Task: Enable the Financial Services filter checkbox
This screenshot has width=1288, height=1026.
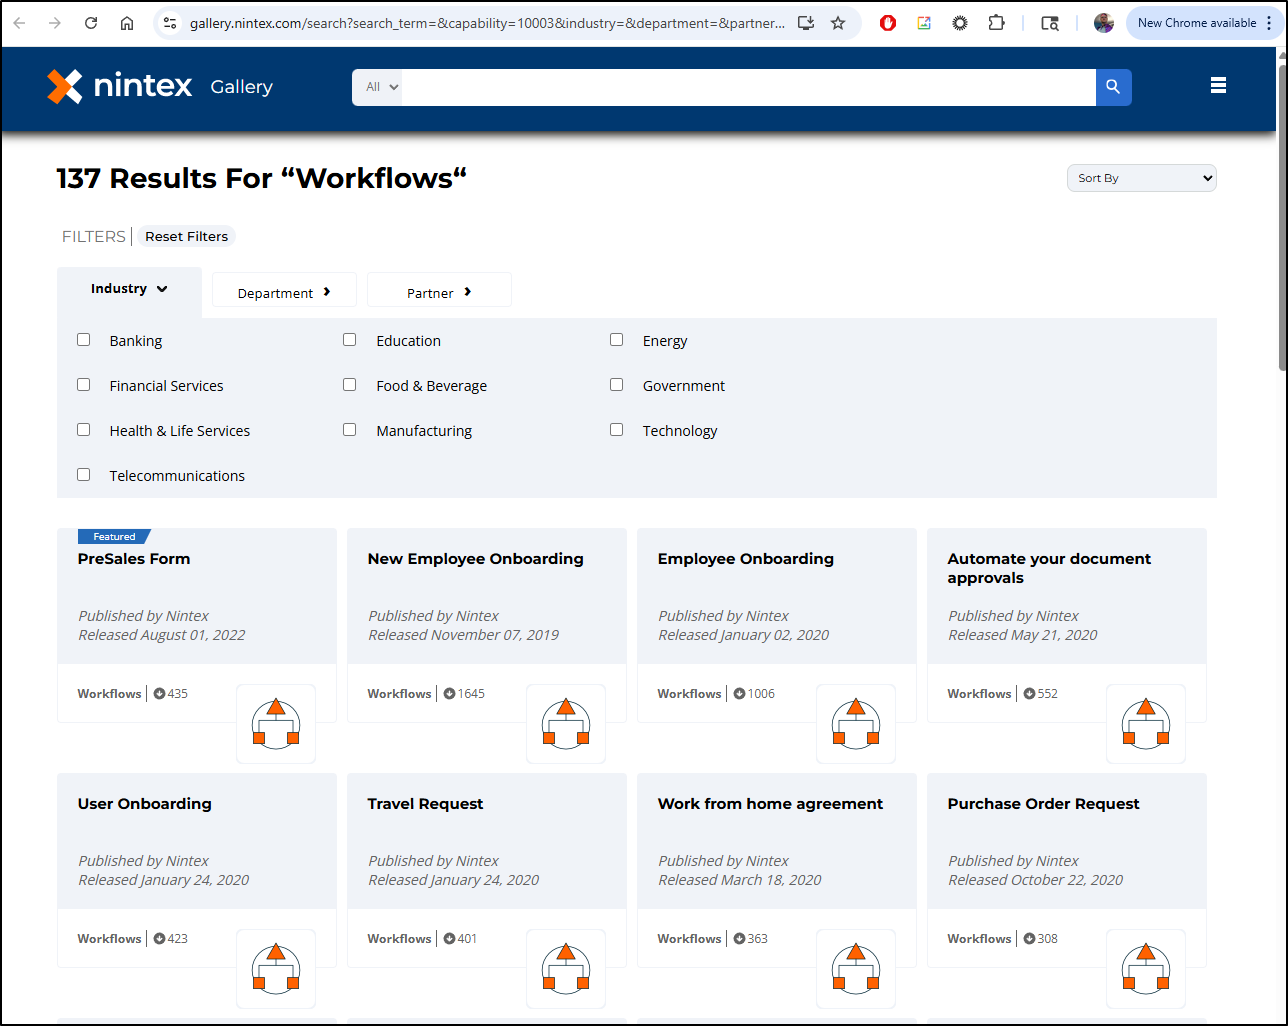Action: 84,385
